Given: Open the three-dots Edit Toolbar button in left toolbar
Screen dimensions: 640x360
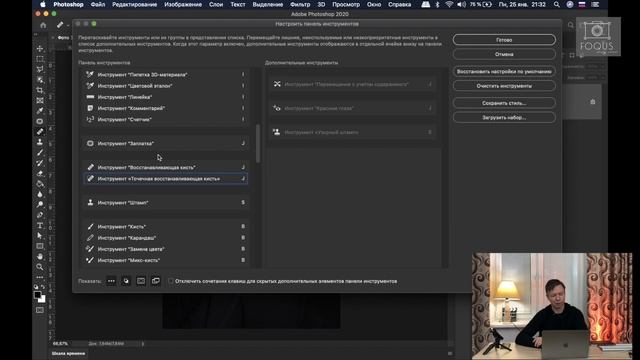Looking at the screenshot, I should point(40,278).
